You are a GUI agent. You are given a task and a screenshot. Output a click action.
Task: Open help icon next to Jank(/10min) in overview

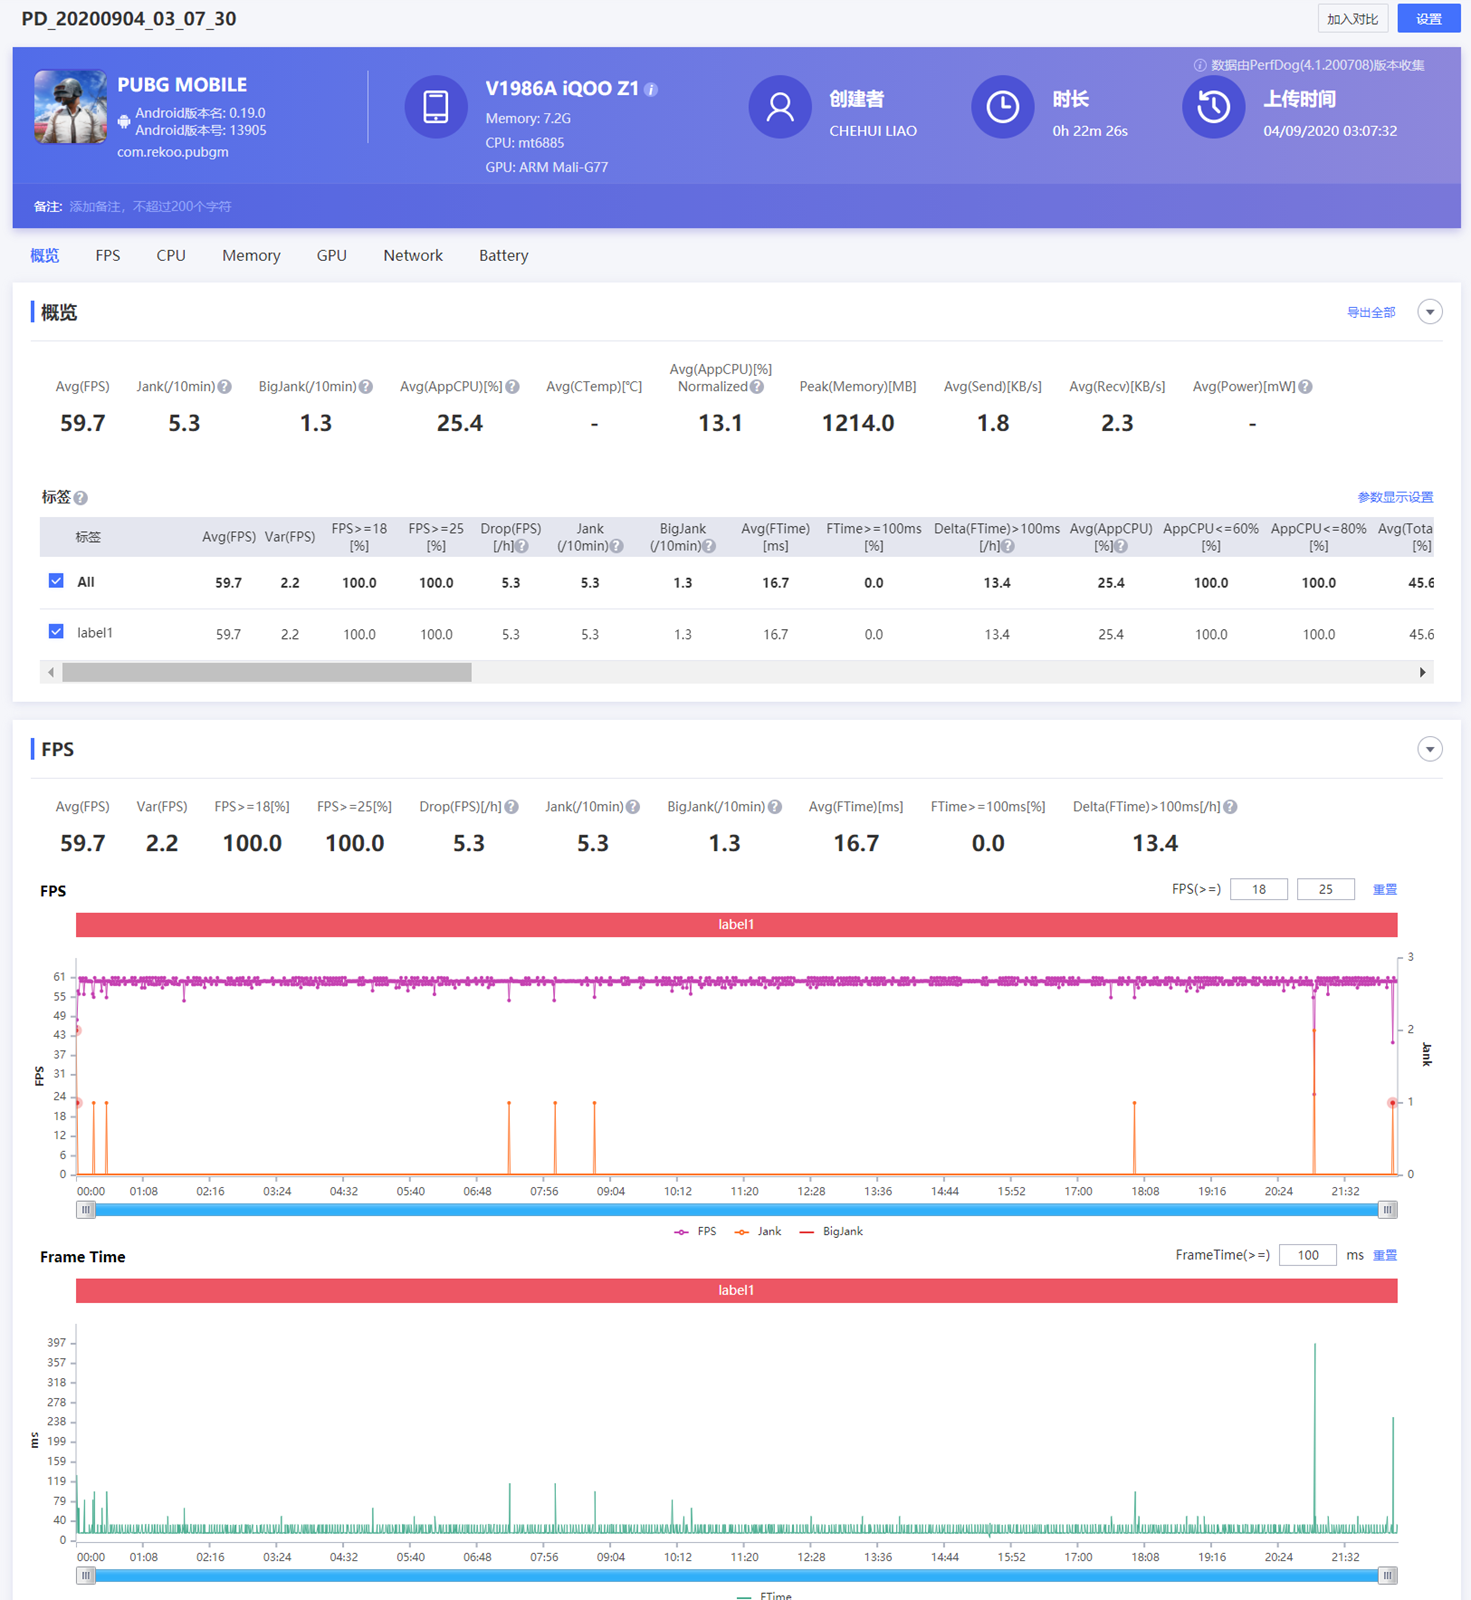pos(225,387)
